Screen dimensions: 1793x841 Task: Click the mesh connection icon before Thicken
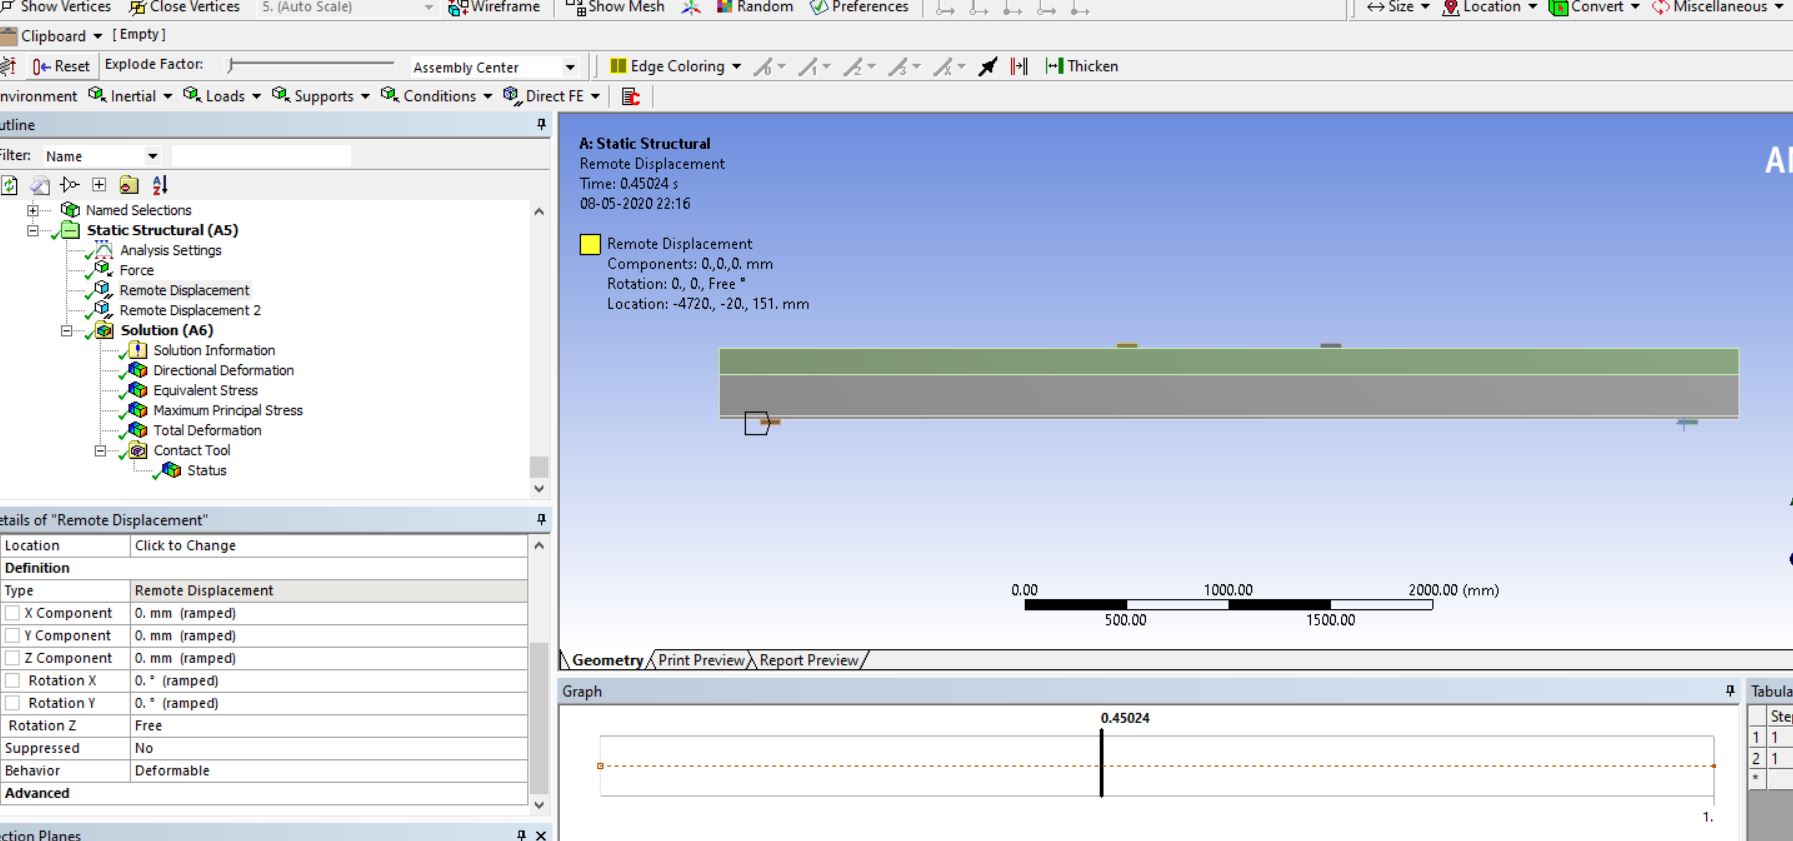[x=1019, y=67]
